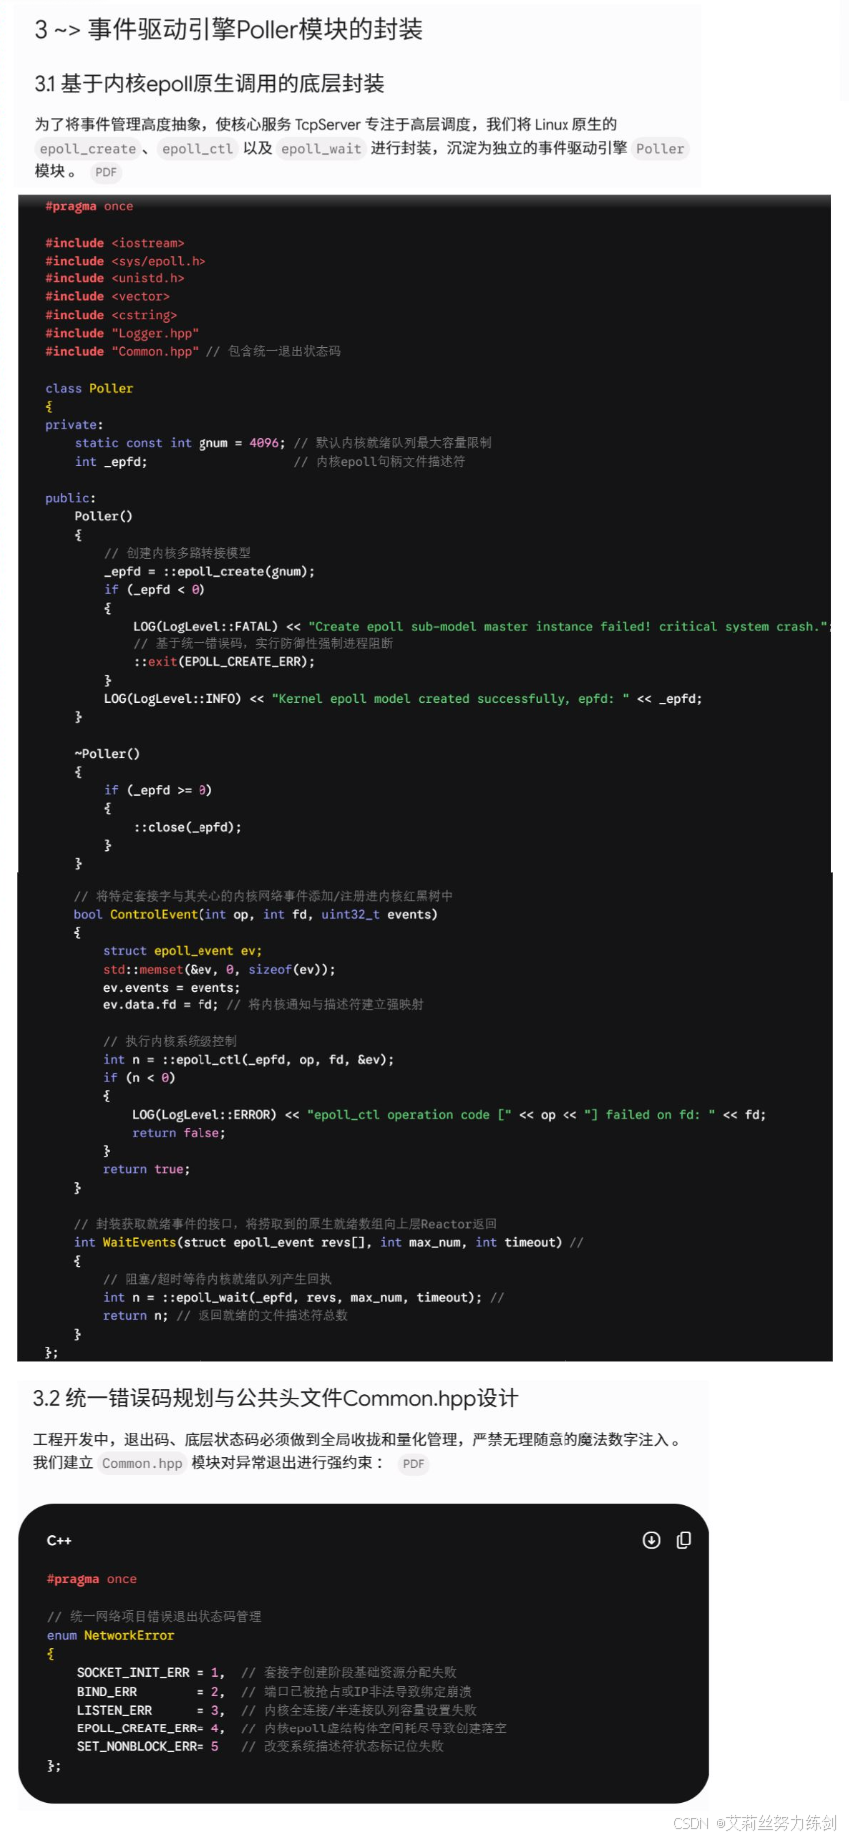Click the '_epfd = ::epoll_create(gnum);' line
The image size is (849, 1839).
tap(209, 572)
